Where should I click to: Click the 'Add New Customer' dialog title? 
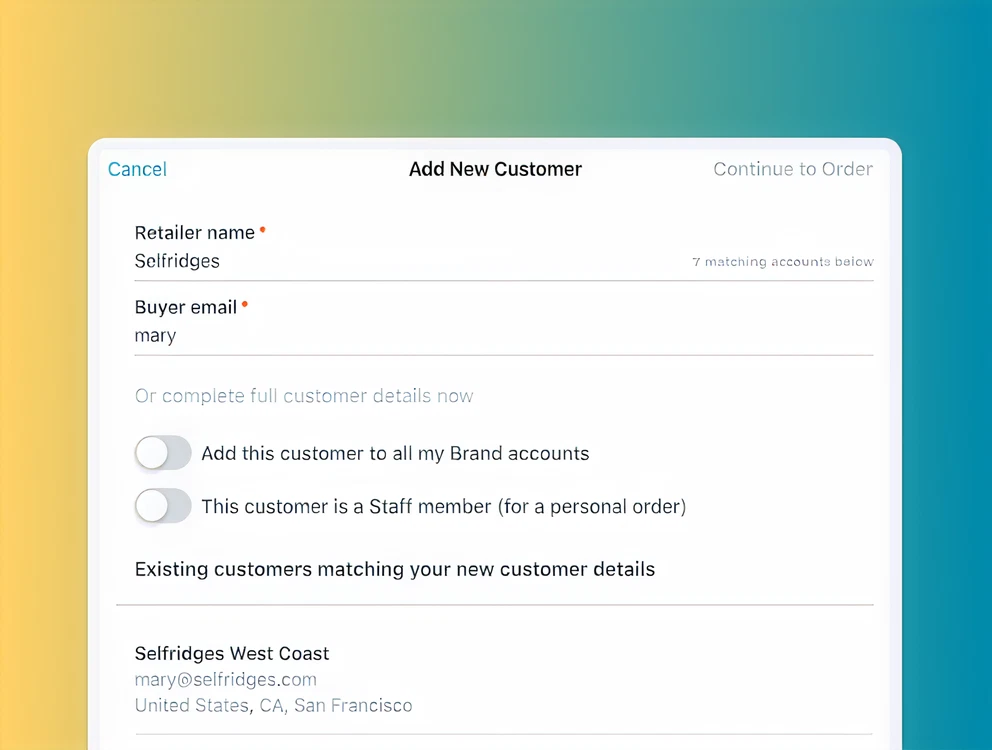click(x=495, y=169)
